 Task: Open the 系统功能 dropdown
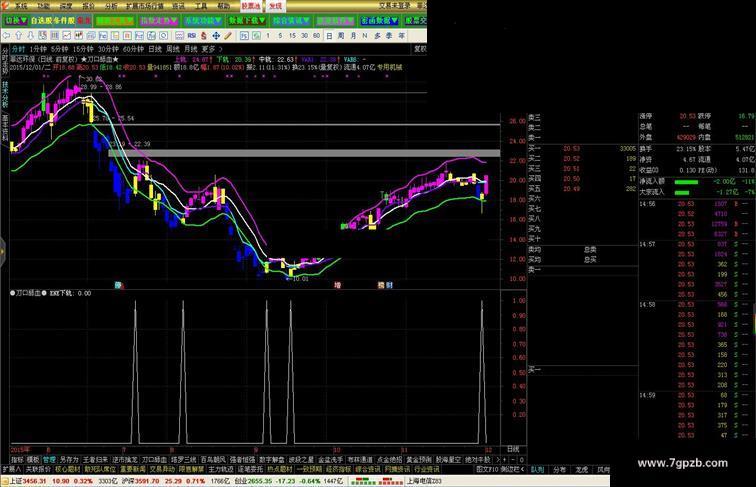pyautogui.click(x=202, y=21)
